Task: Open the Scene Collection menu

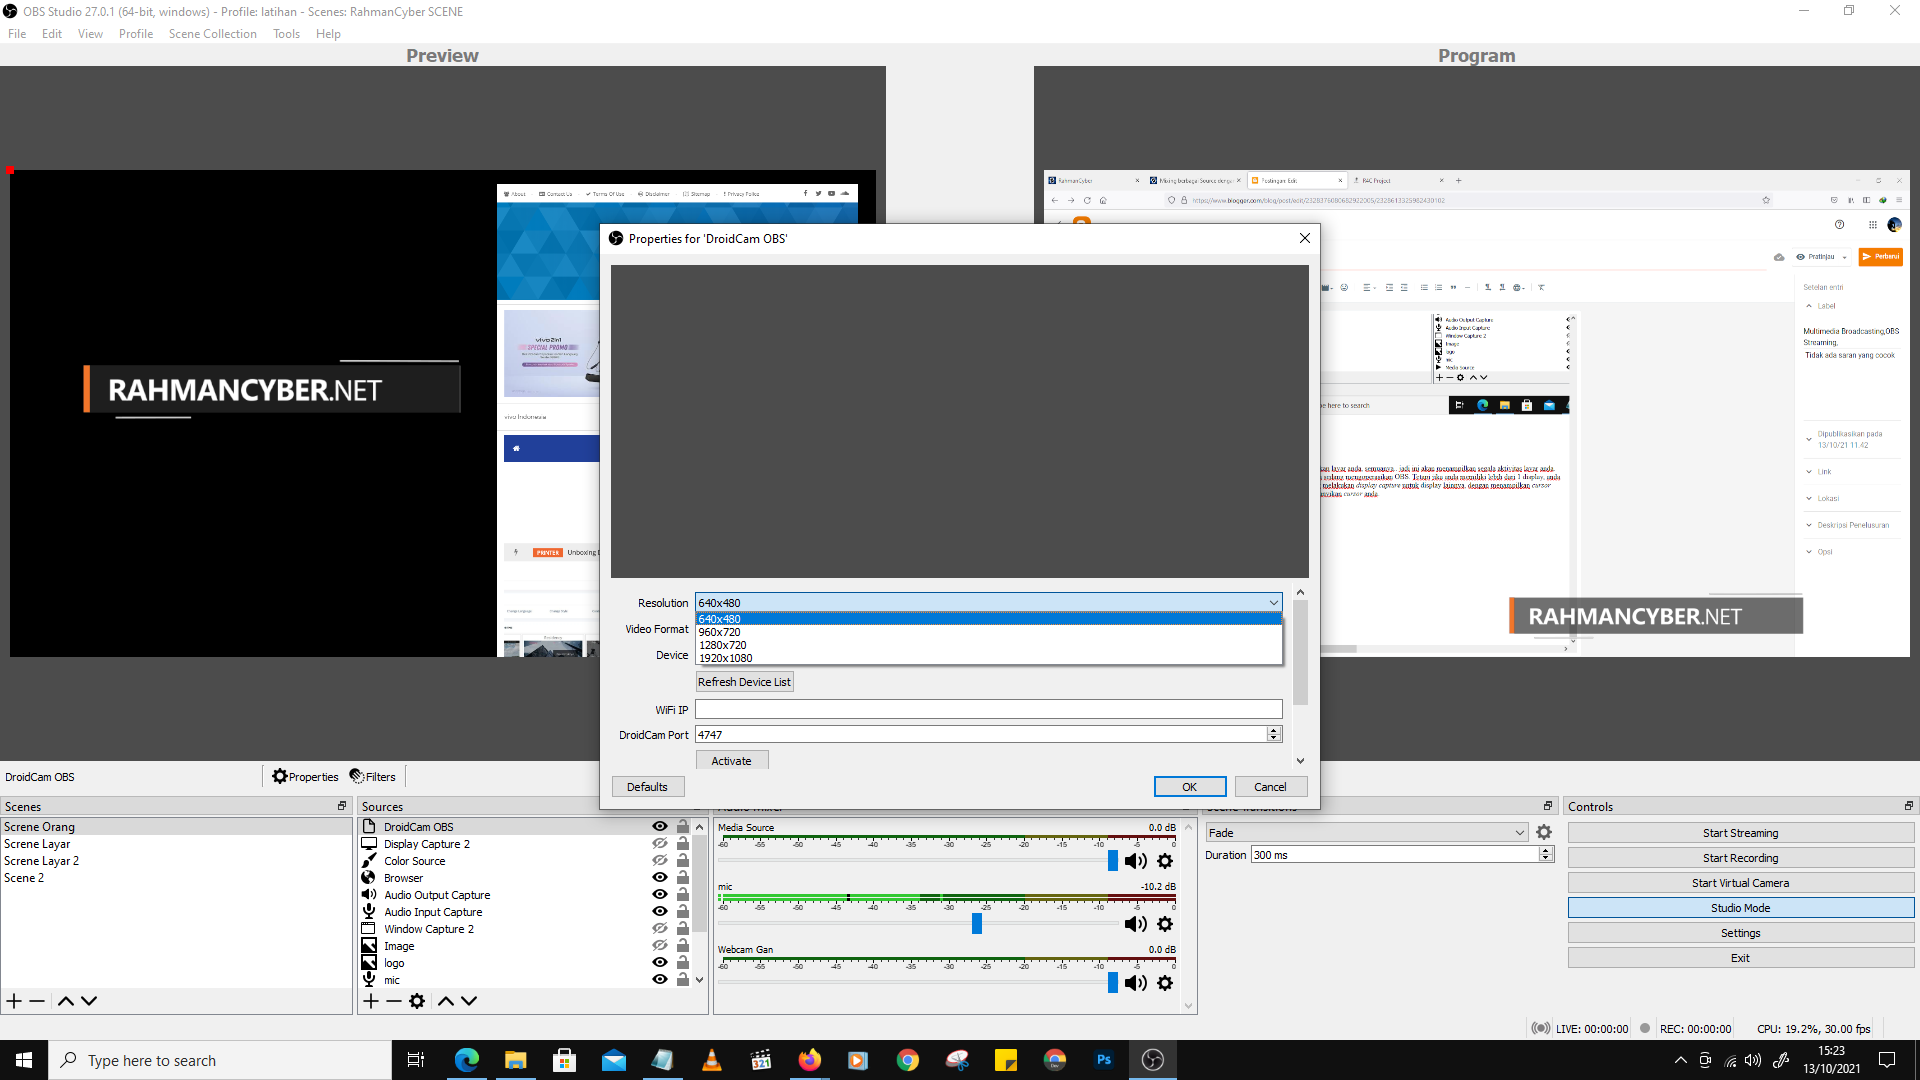Action: (213, 34)
